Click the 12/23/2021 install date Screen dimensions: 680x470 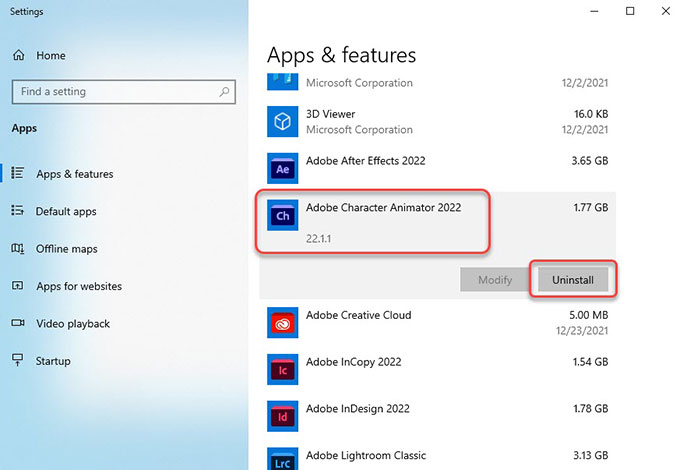pos(582,331)
